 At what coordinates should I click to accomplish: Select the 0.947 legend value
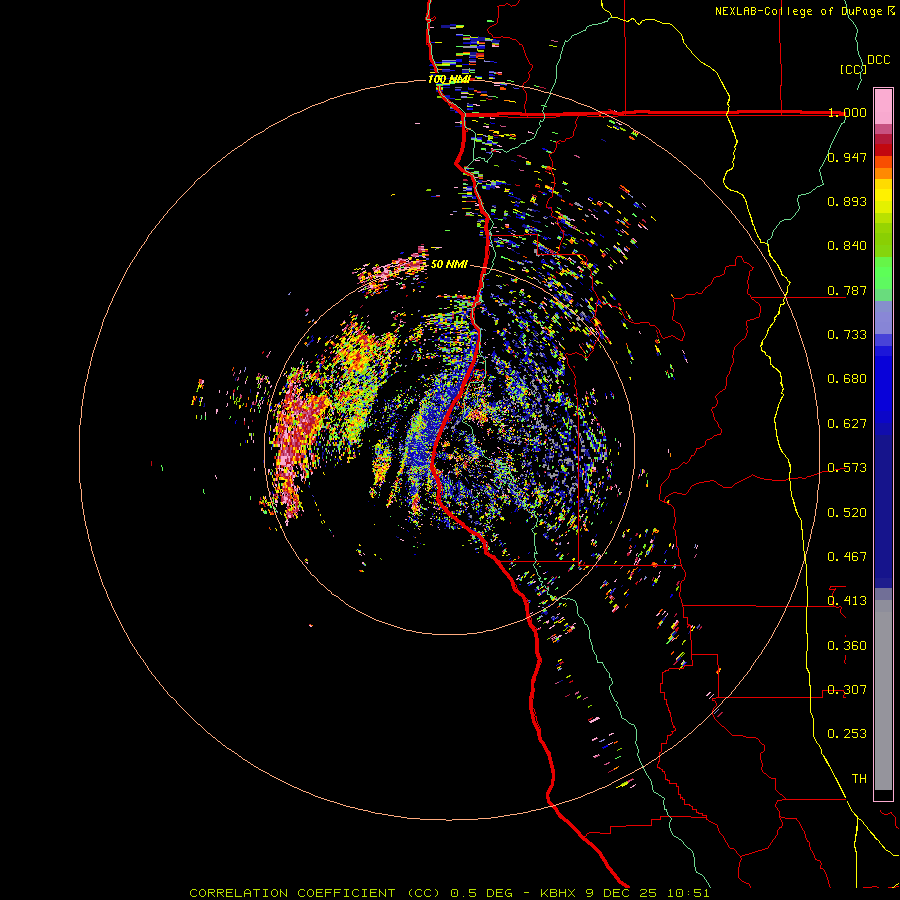[x=847, y=157]
